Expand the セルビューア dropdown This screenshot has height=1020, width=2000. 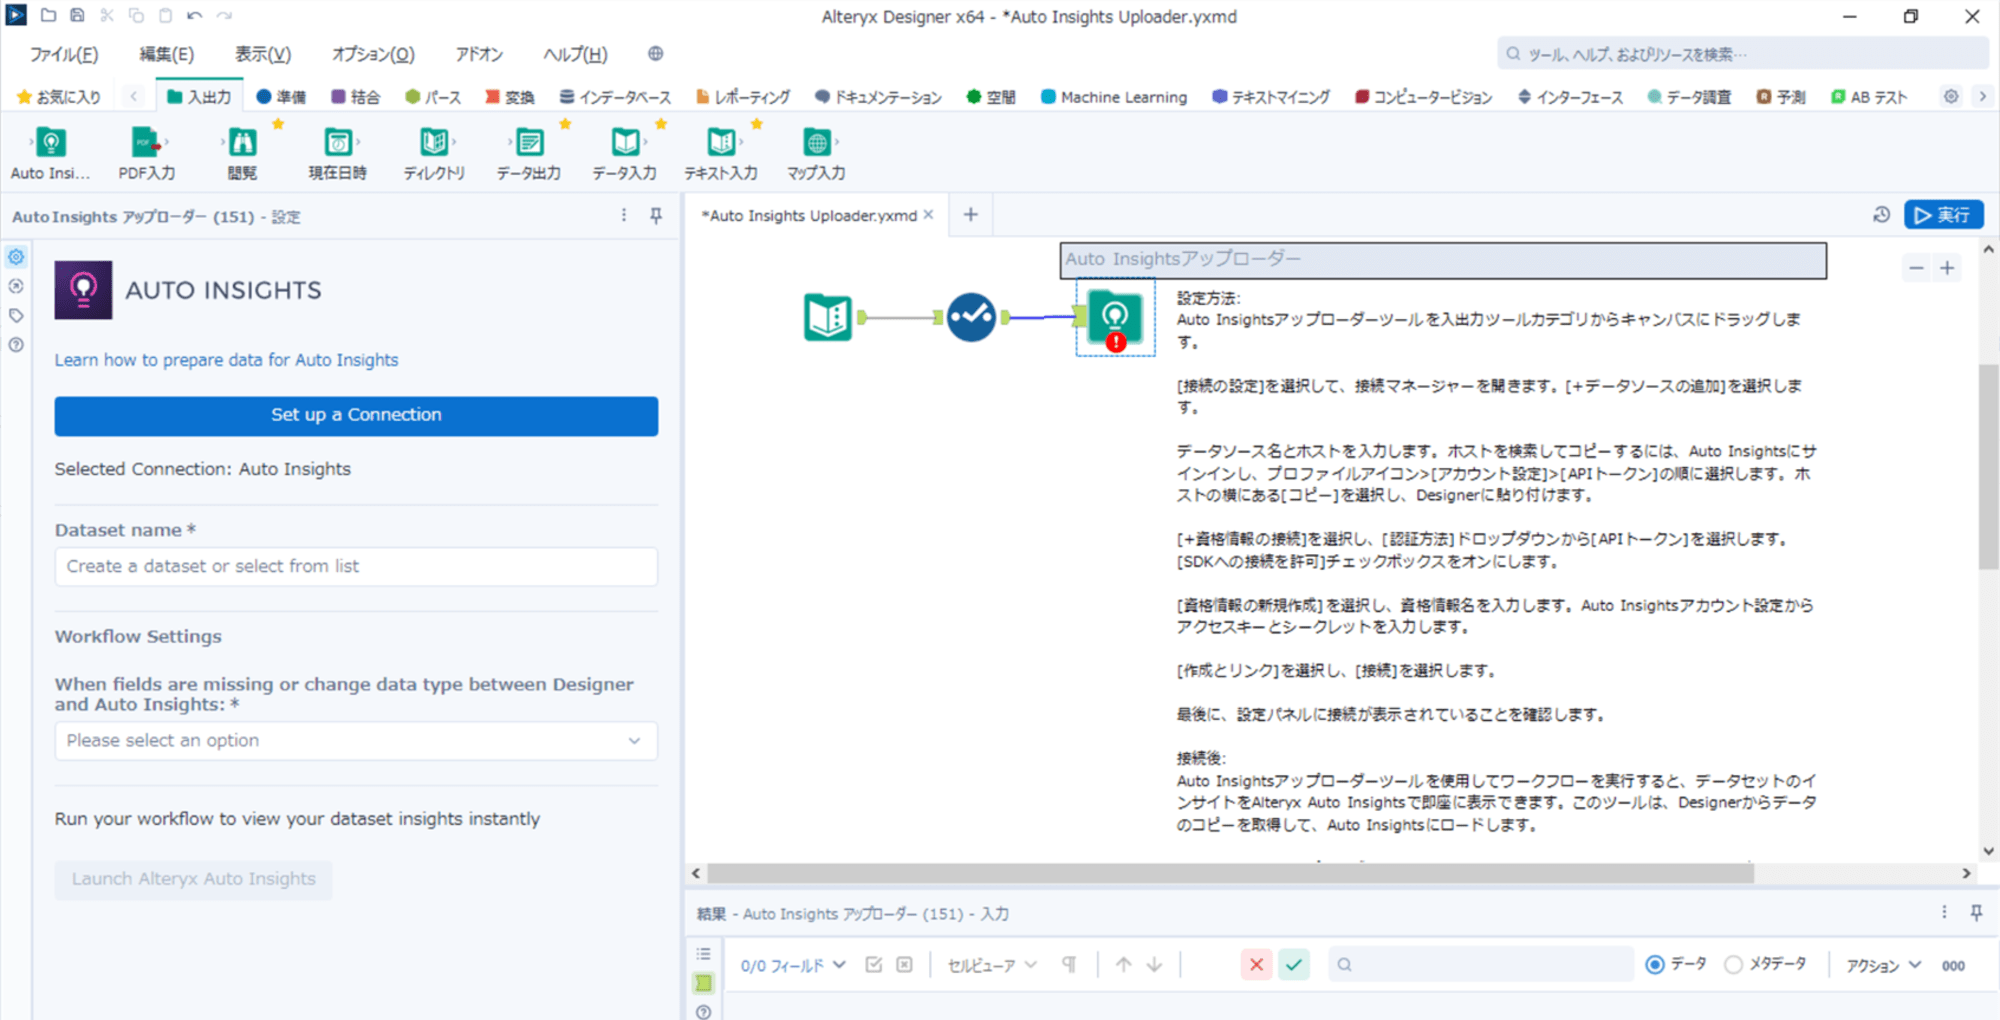(992, 965)
